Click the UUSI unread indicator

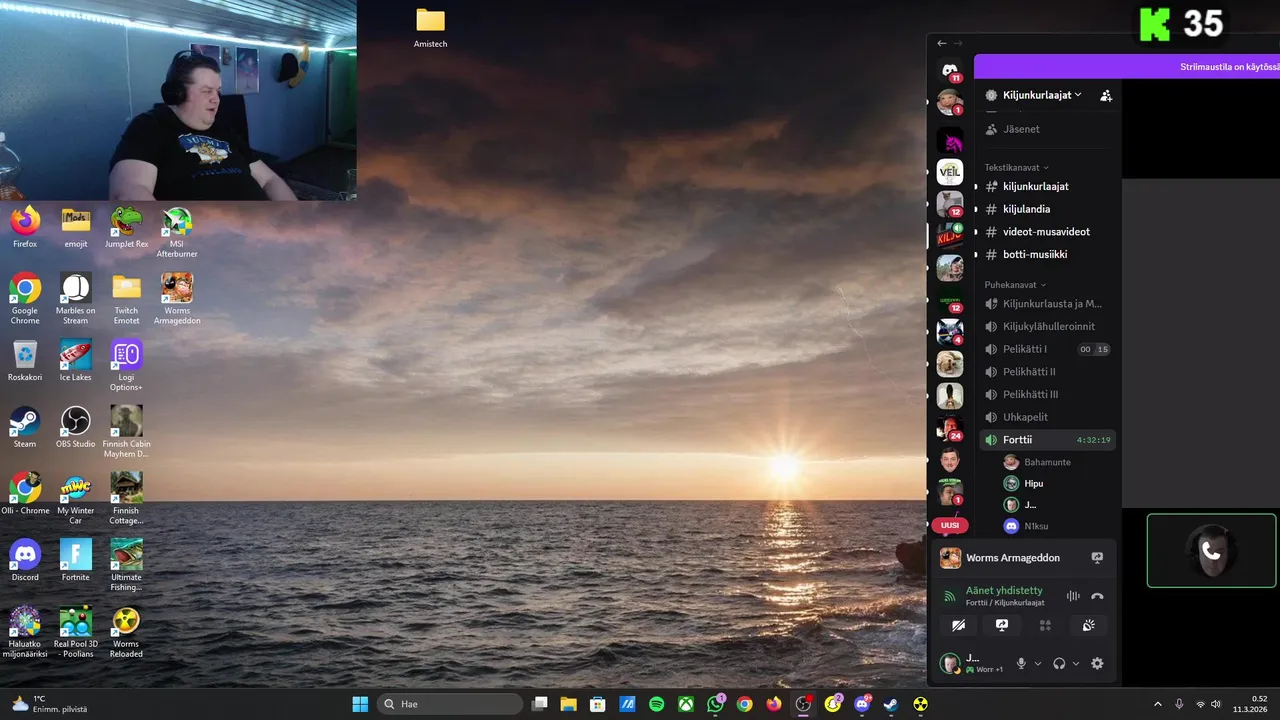[950, 525]
